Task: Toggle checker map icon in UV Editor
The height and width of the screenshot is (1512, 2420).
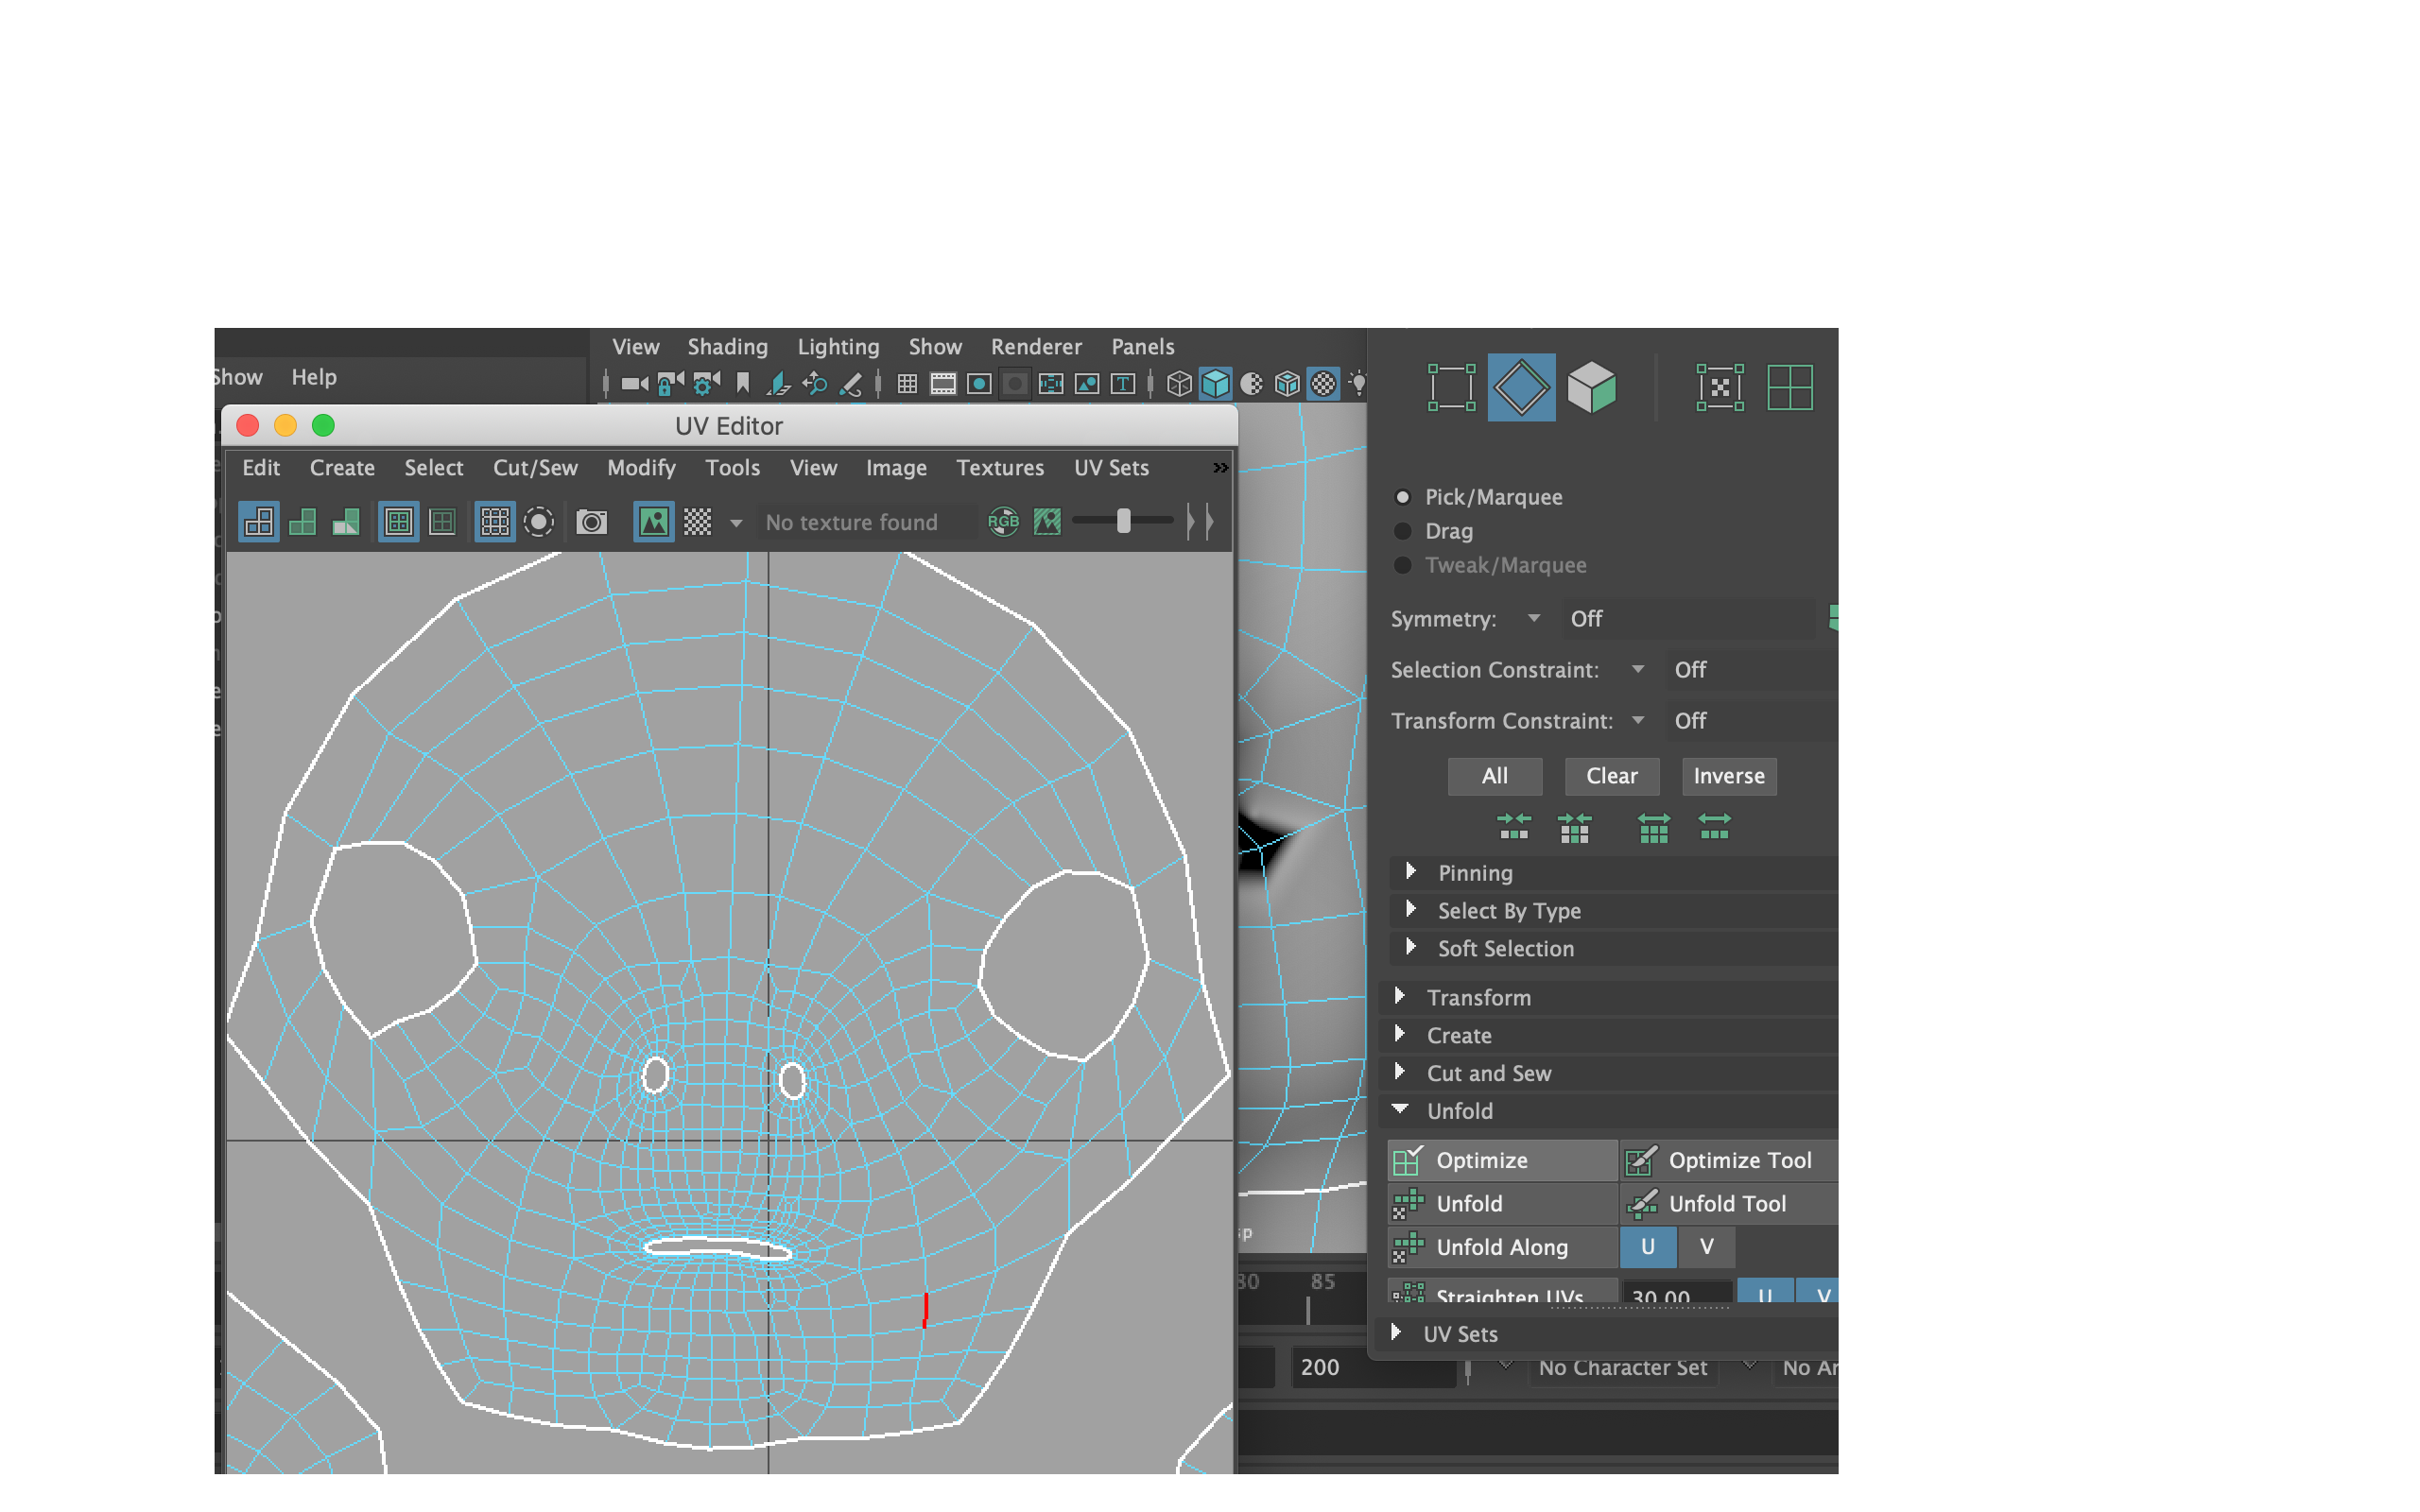Action: (698, 522)
